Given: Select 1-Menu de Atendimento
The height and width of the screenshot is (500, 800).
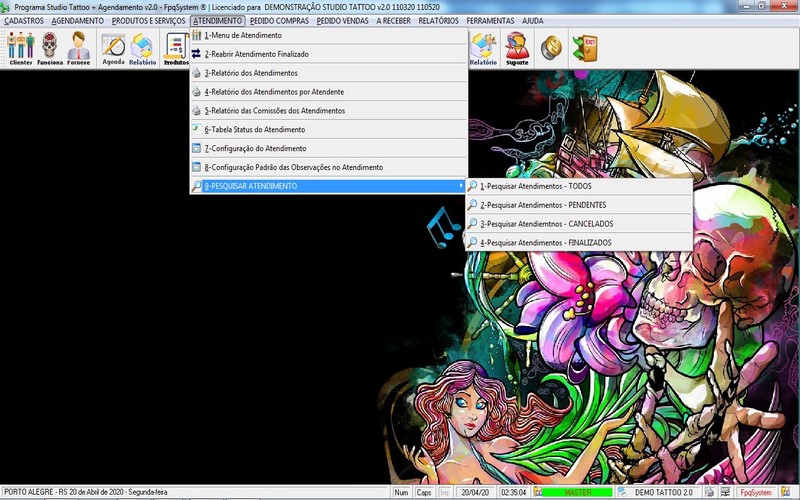Looking at the screenshot, I should pyautogui.click(x=329, y=35).
